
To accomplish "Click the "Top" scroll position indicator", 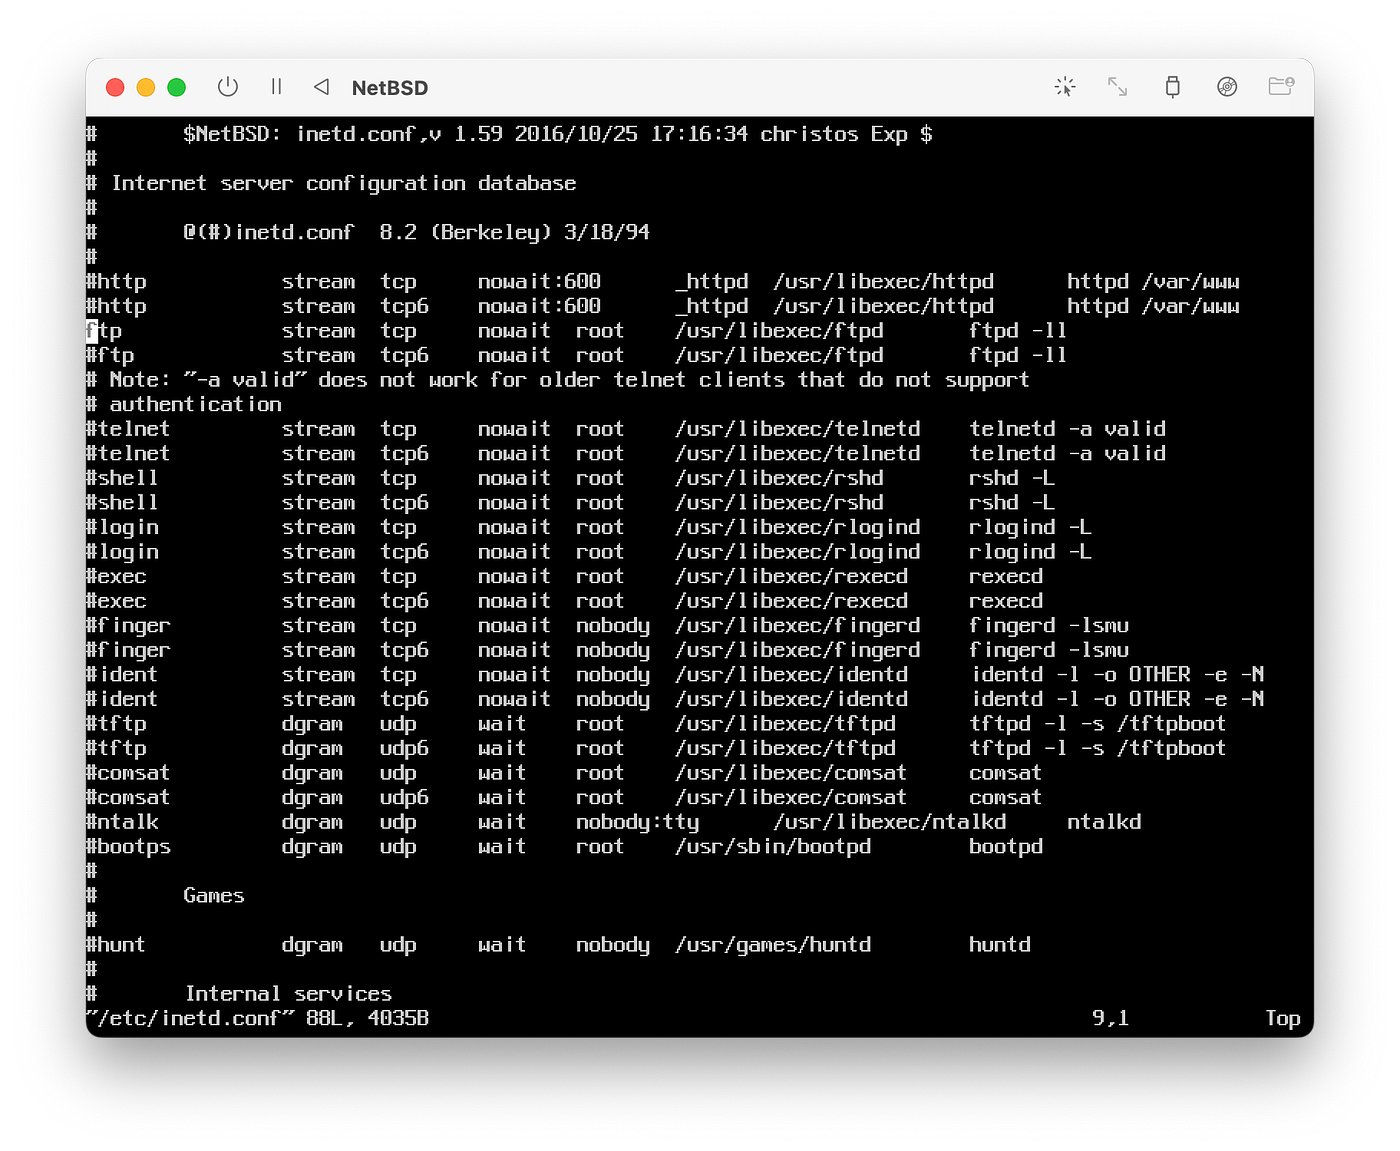I will 1283,1018.
